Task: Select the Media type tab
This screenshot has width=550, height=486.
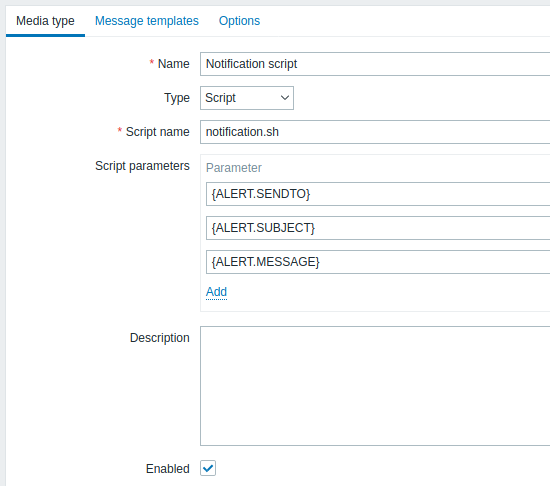Action: point(45,21)
